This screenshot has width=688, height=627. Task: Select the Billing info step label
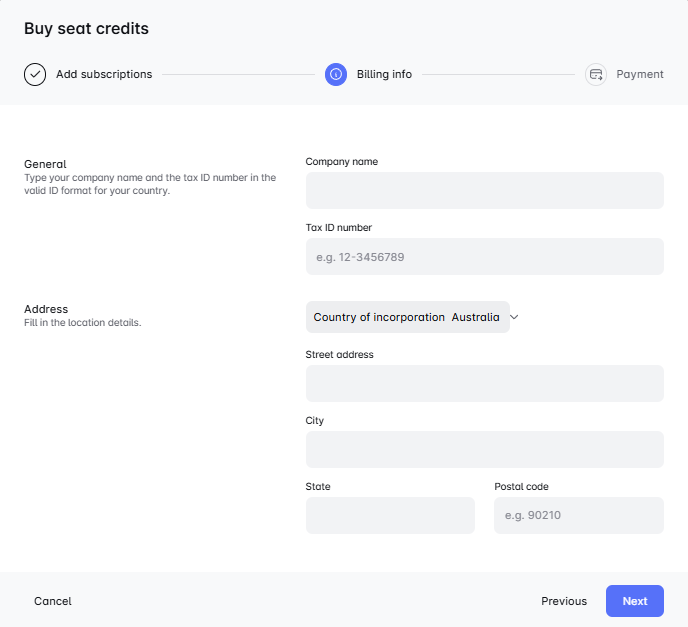point(384,74)
